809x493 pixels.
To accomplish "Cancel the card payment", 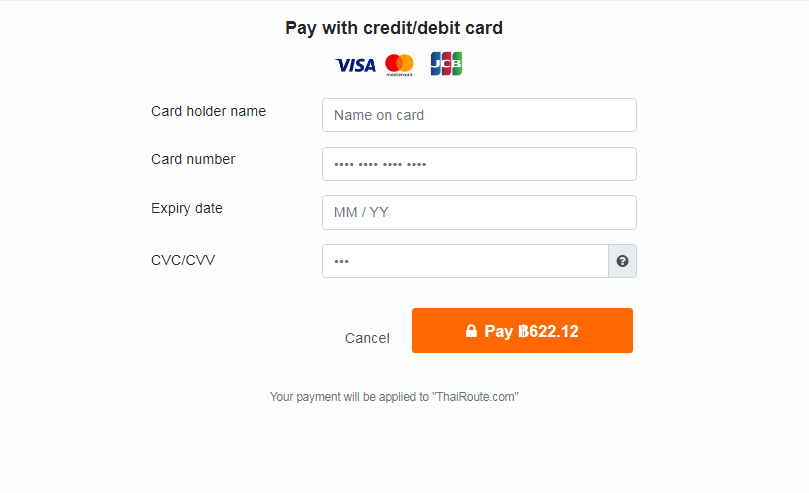I will (x=367, y=338).
